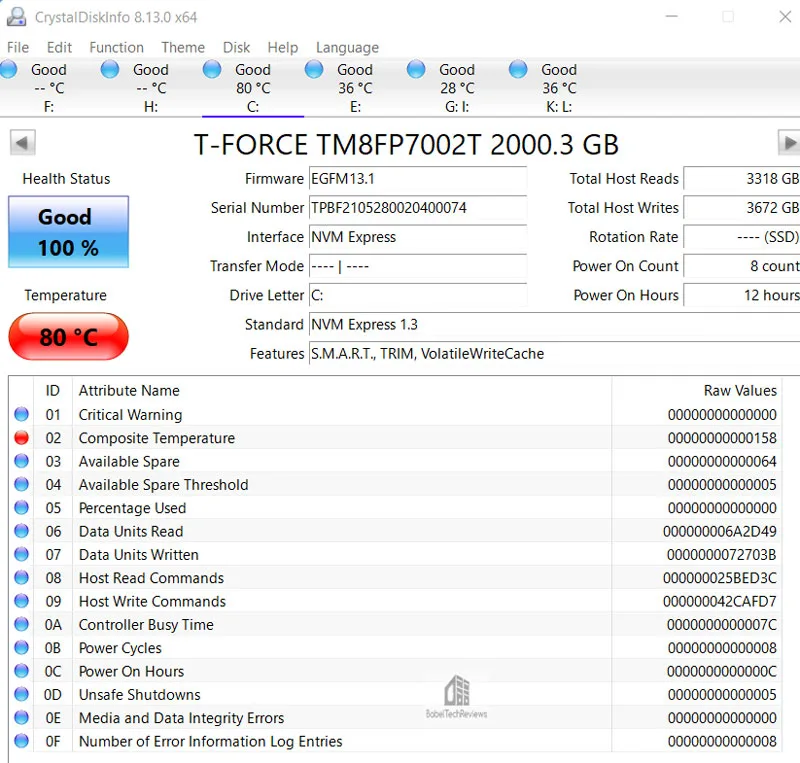Viewport: 800px width, 763px height.
Task: Click the Power On Count value
Action: pos(742,266)
